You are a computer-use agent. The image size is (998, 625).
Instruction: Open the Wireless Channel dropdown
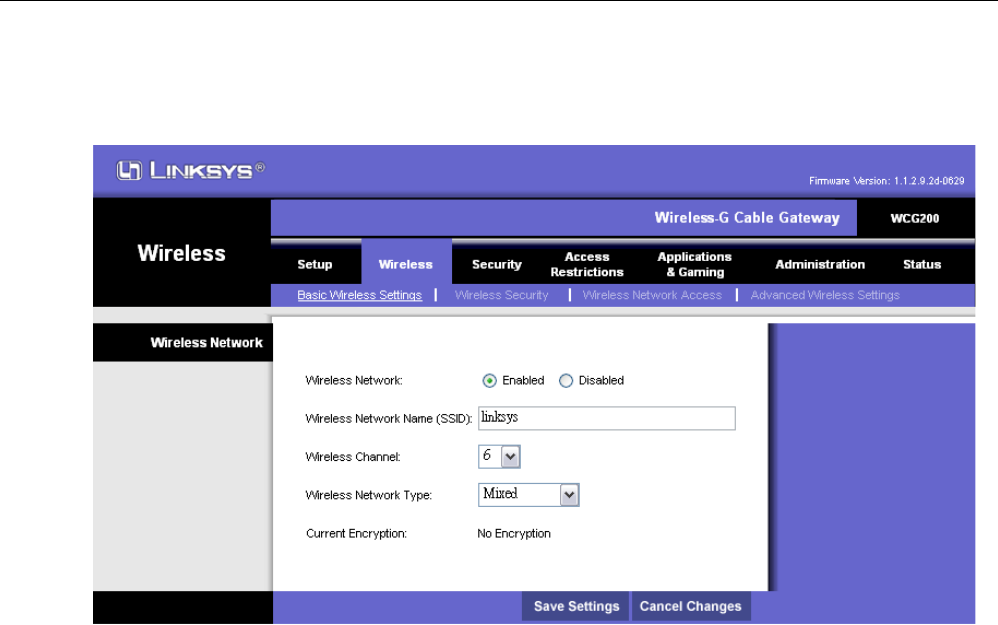pyautogui.click(x=499, y=456)
